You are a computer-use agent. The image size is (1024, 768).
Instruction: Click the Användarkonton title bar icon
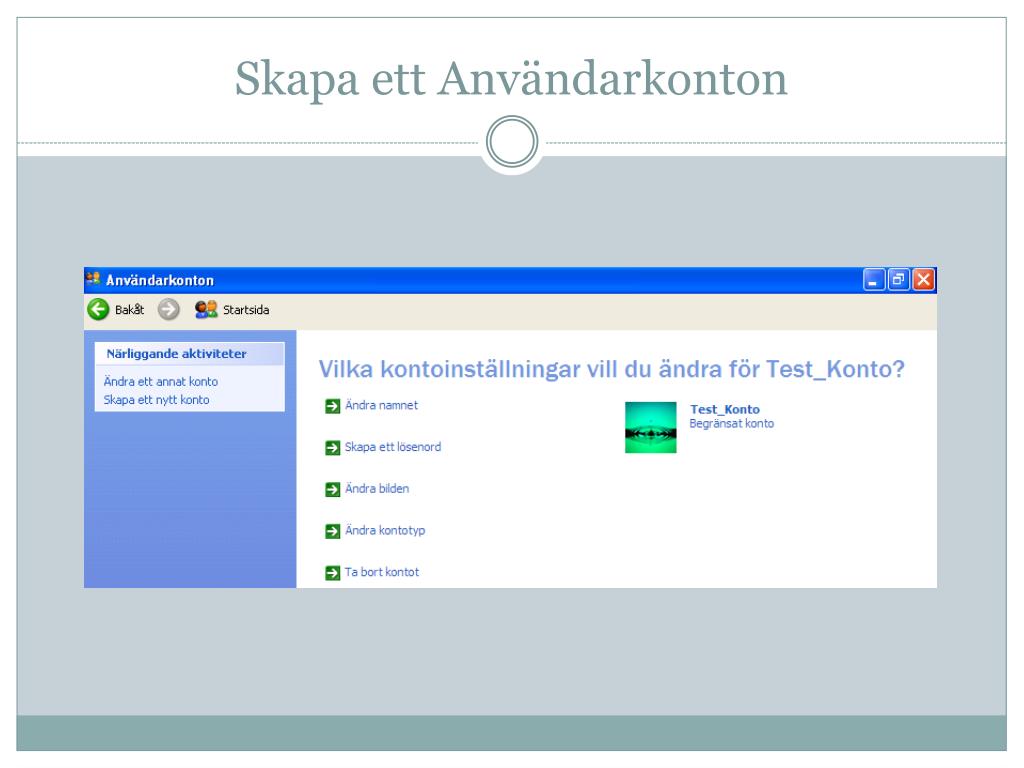pyautogui.click(x=93, y=279)
